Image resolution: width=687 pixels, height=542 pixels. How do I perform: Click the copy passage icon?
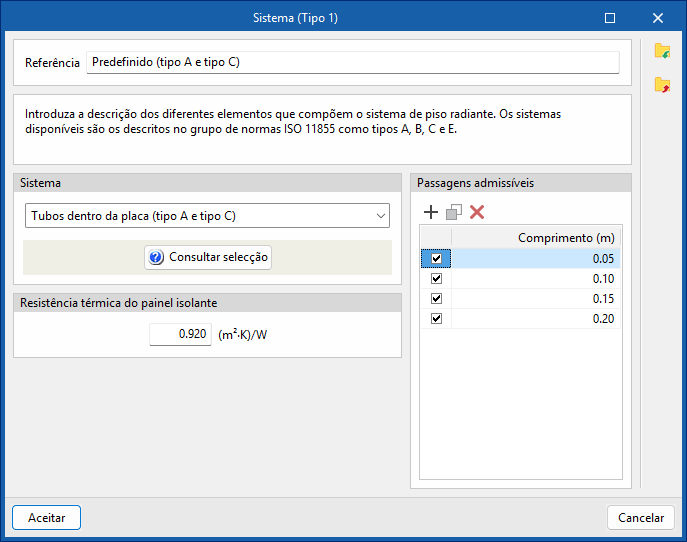[454, 212]
